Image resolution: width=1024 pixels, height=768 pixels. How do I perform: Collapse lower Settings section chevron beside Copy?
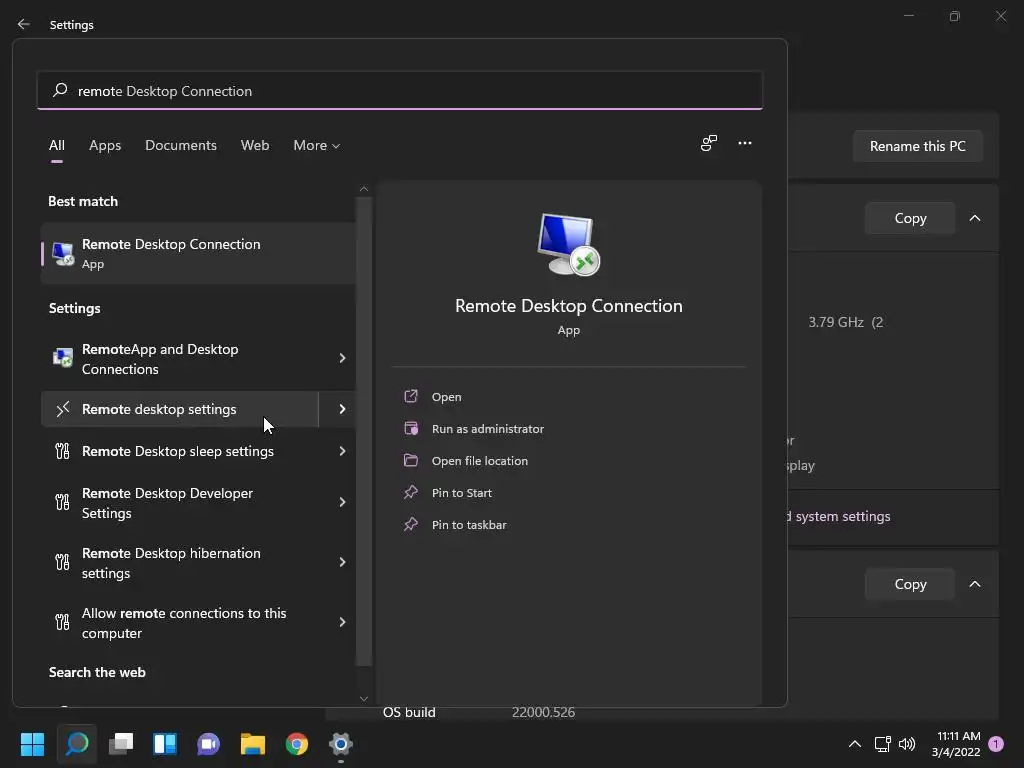click(x=974, y=584)
